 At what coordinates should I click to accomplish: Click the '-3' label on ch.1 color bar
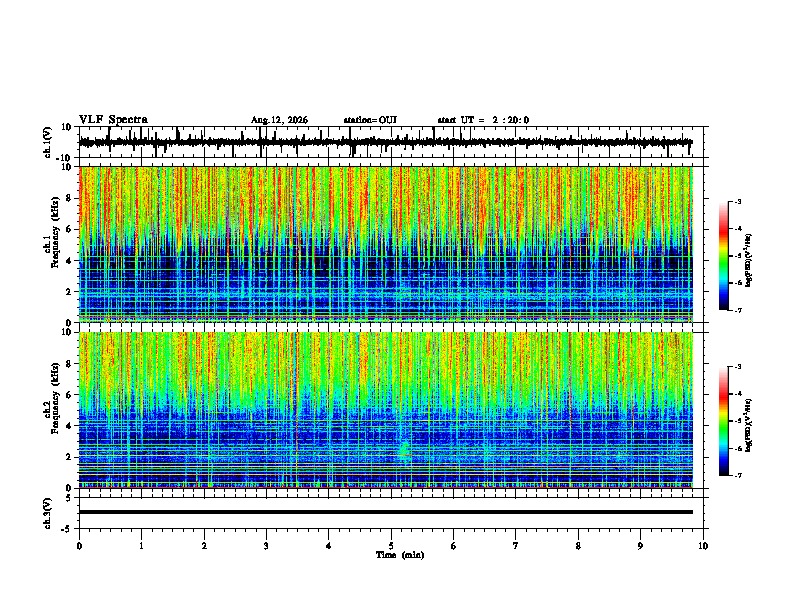click(738, 201)
